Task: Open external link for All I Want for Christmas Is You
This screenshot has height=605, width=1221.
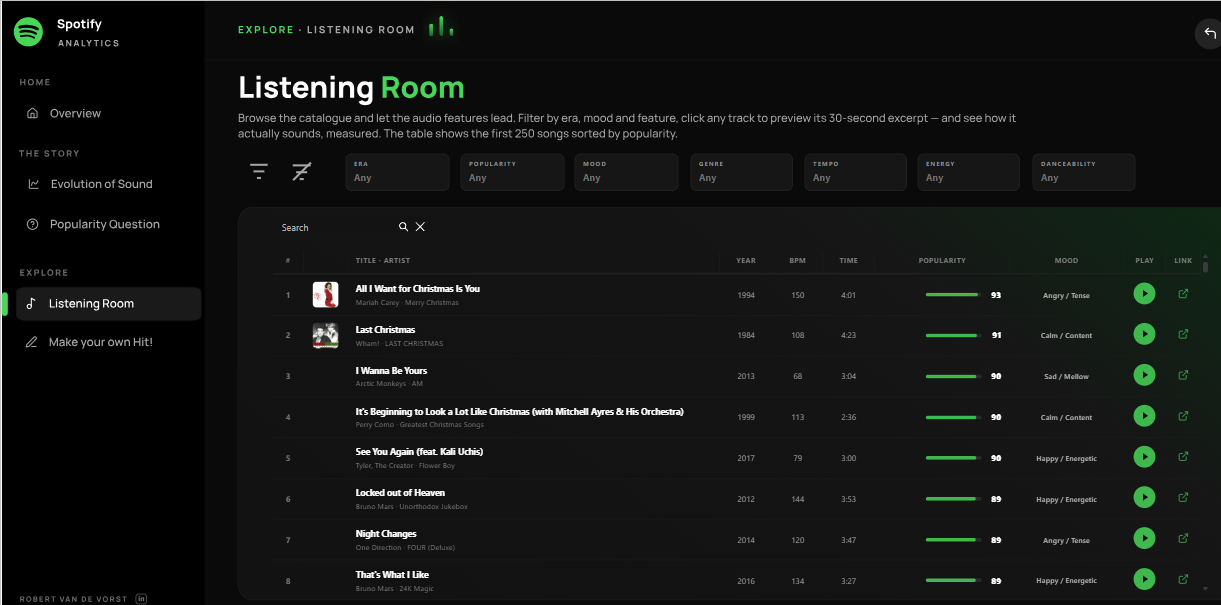Action: pos(1183,294)
